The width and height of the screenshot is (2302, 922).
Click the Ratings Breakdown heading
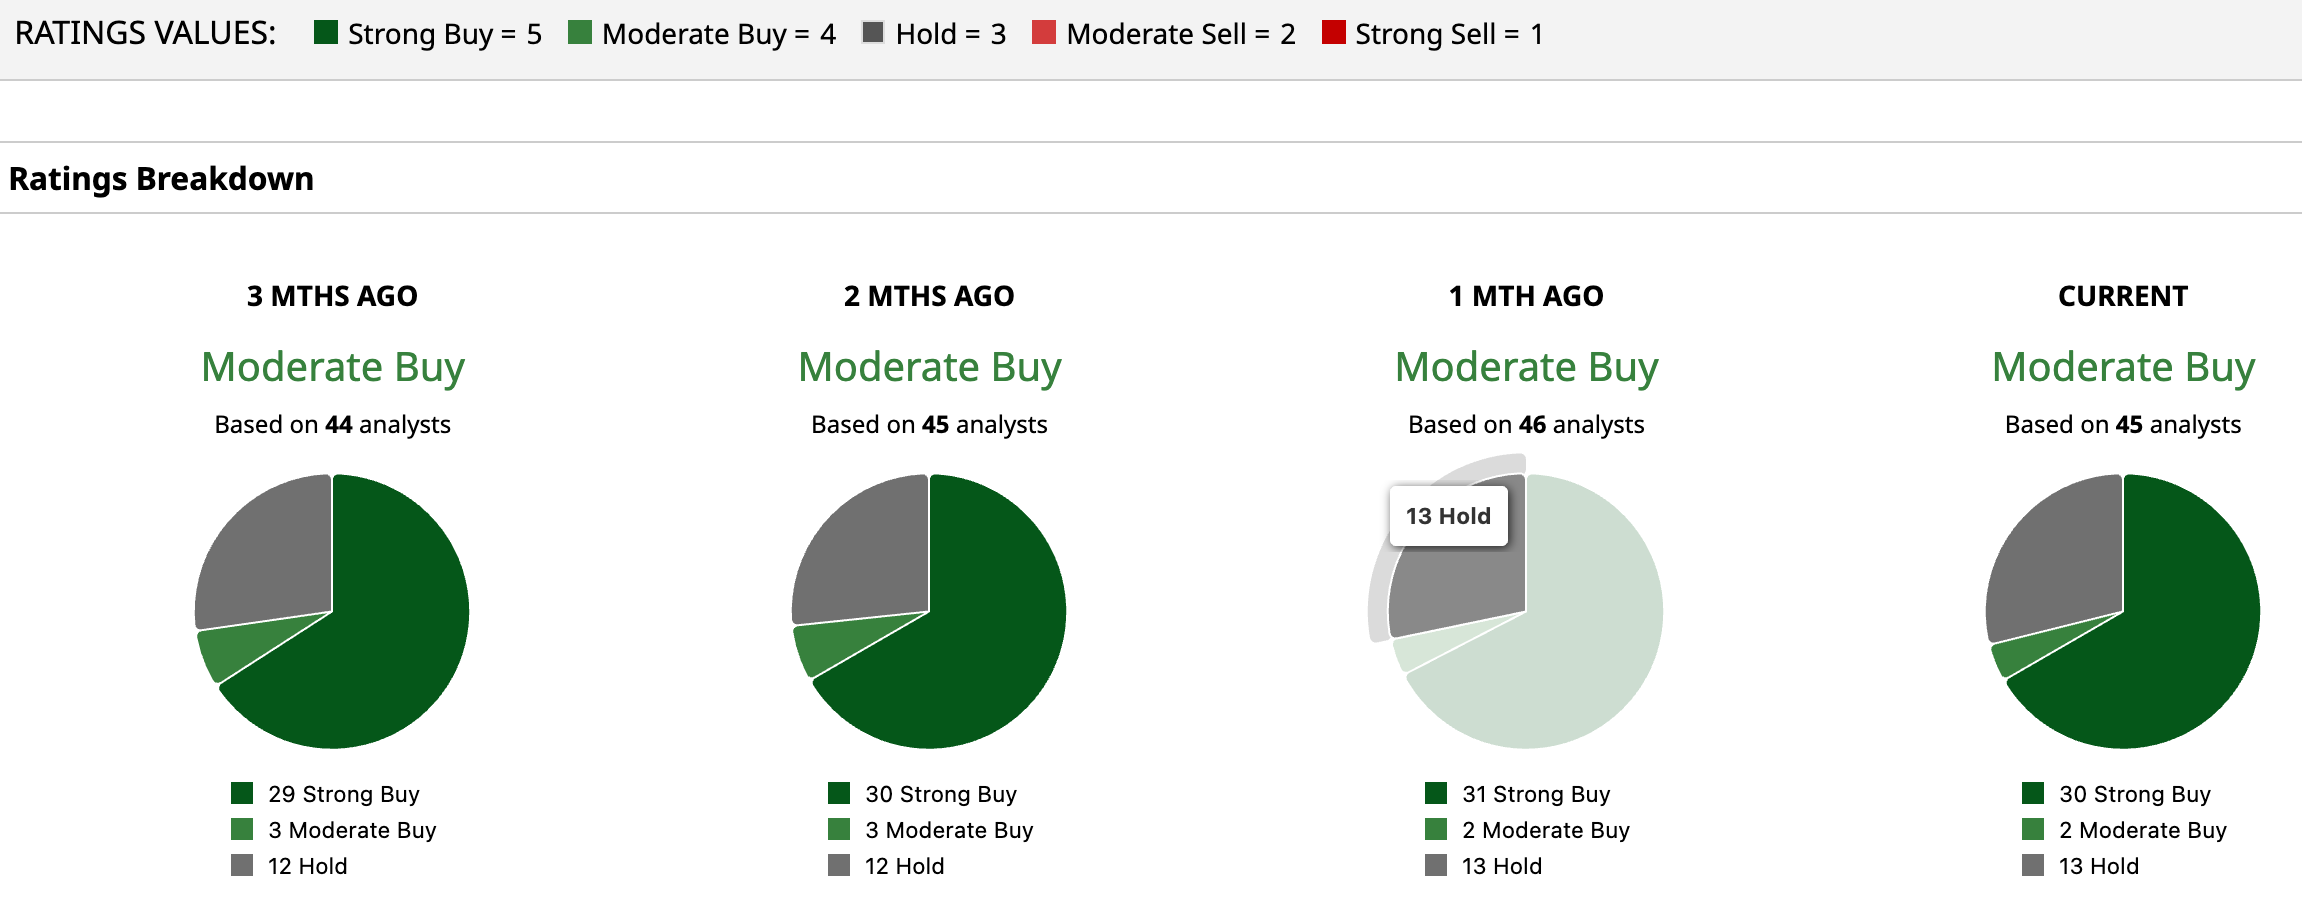pos(161,179)
